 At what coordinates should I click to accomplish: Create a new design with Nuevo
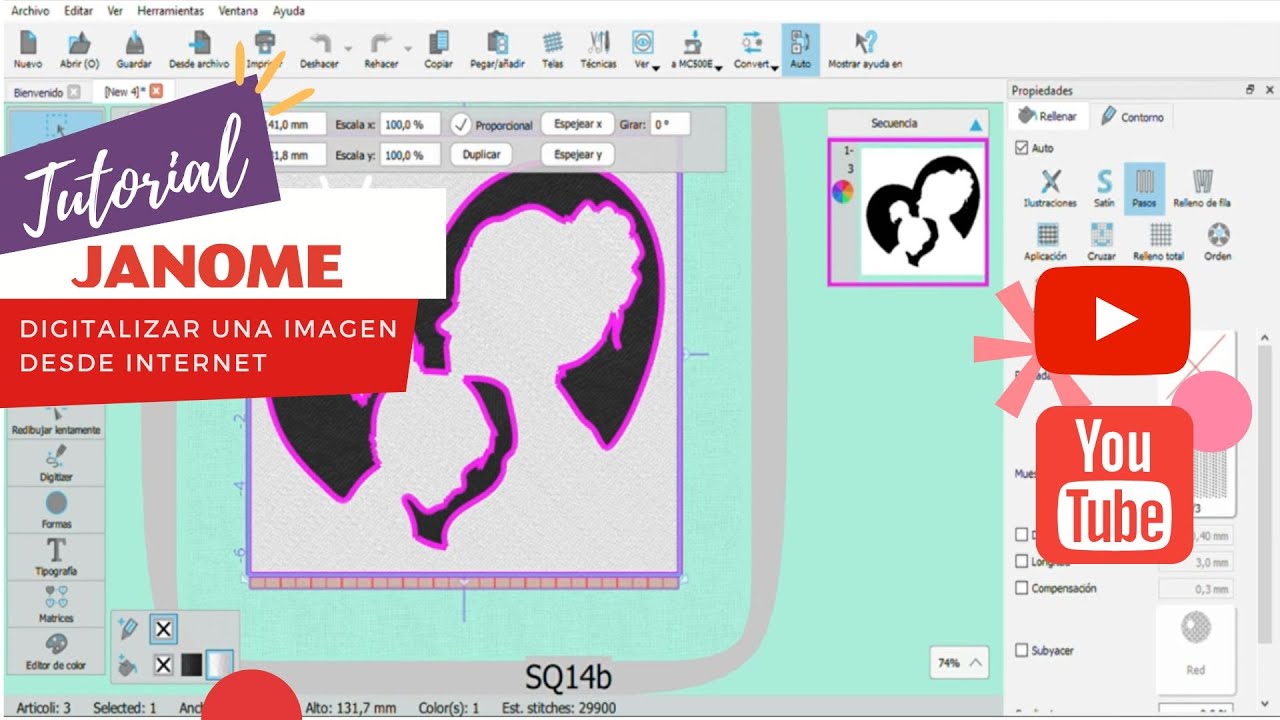[x=28, y=50]
